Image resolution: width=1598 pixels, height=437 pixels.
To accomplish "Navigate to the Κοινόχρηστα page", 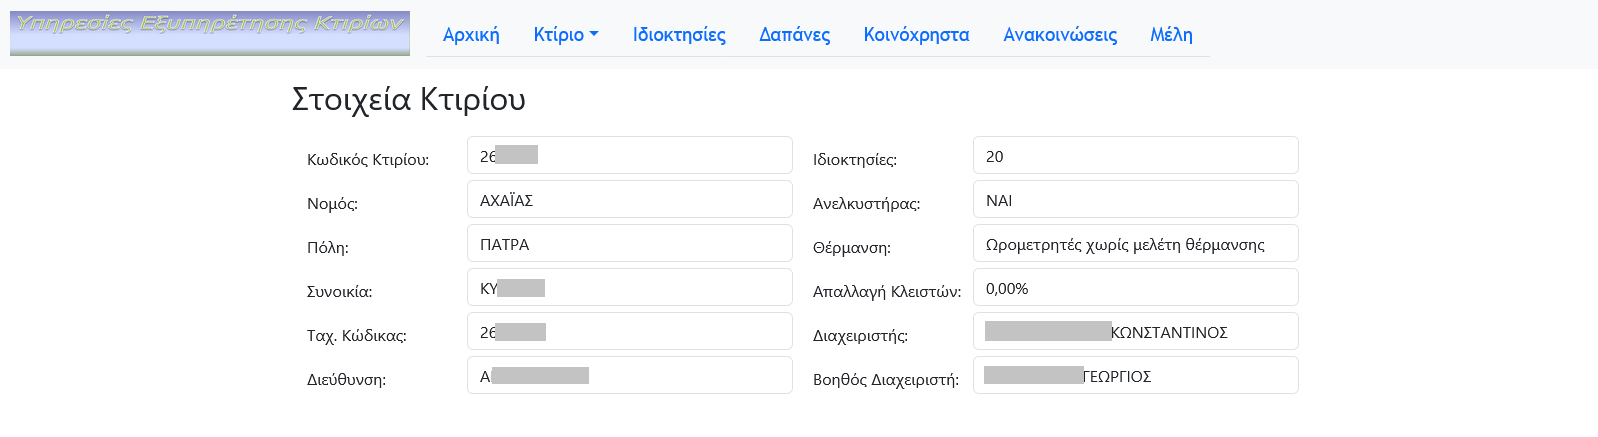I will [x=916, y=35].
